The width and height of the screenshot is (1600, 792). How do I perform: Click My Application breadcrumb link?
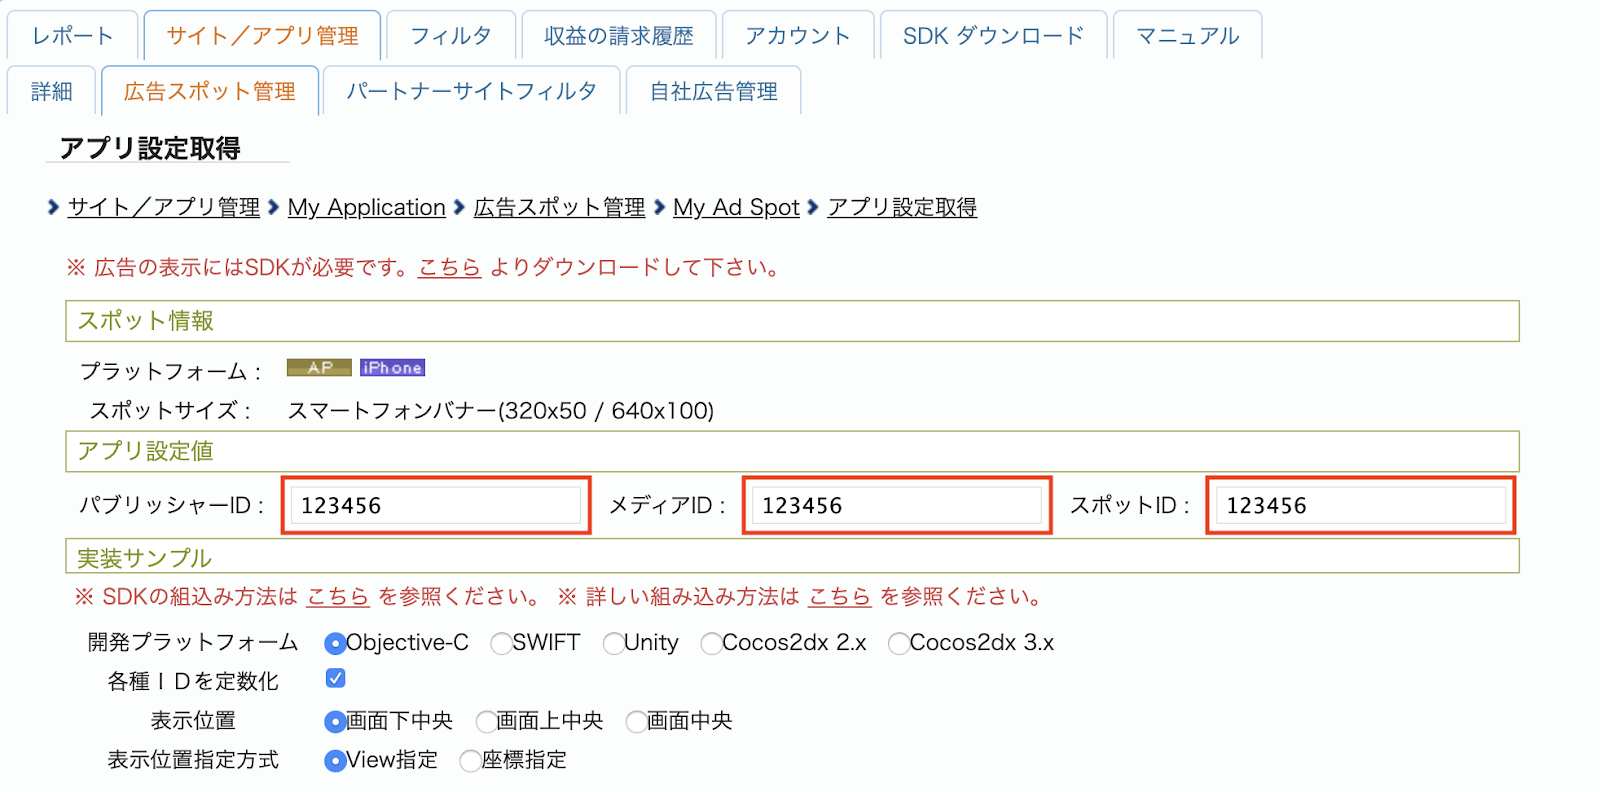tap(366, 207)
